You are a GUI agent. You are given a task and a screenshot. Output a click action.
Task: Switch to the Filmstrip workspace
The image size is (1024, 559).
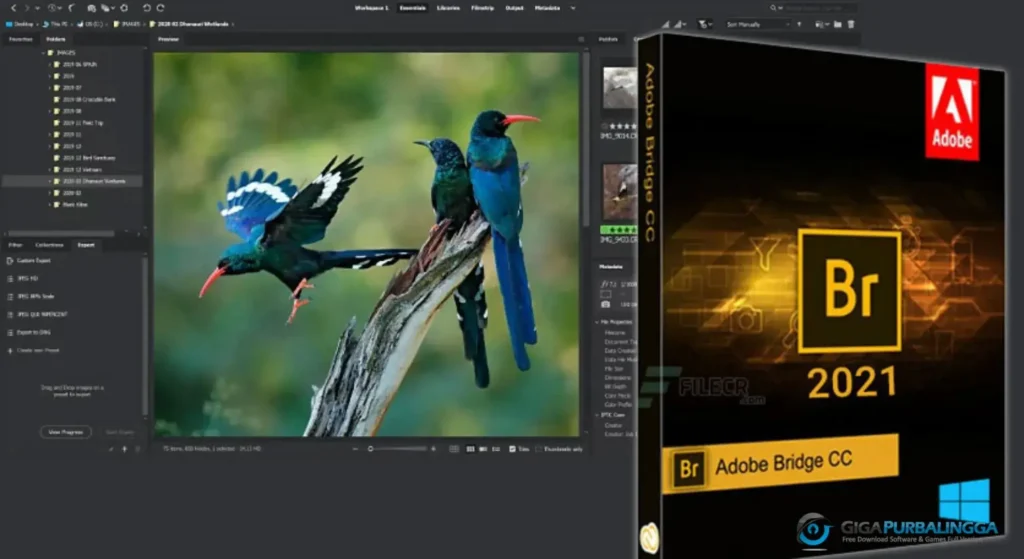[x=483, y=8]
